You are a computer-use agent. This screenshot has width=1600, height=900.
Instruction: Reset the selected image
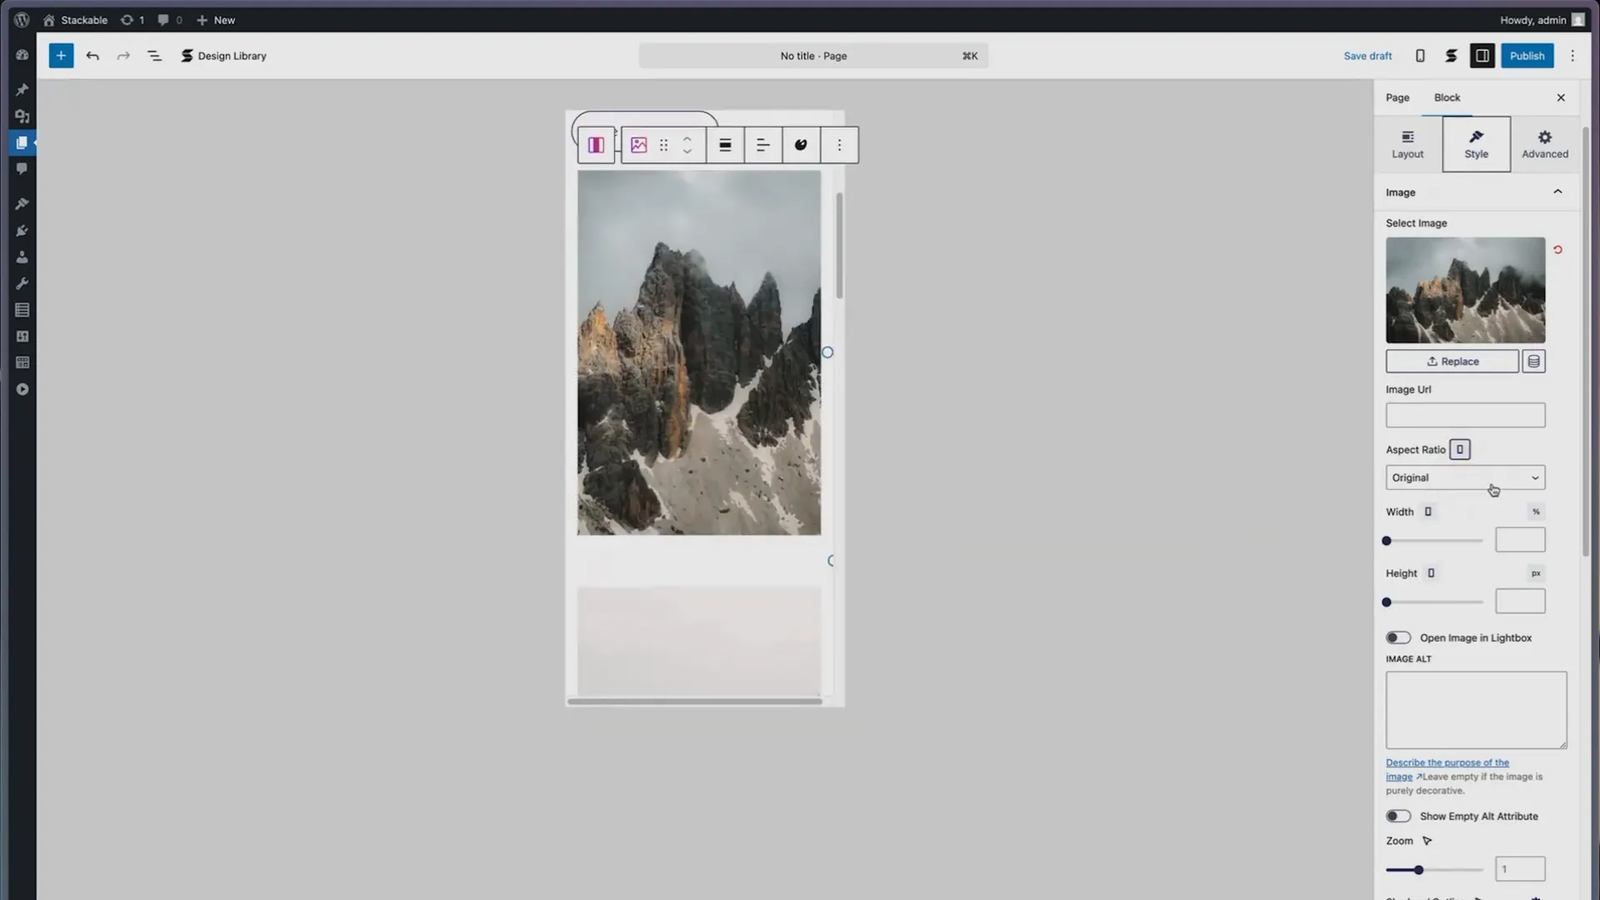pyautogui.click(x=1558, y=250)
